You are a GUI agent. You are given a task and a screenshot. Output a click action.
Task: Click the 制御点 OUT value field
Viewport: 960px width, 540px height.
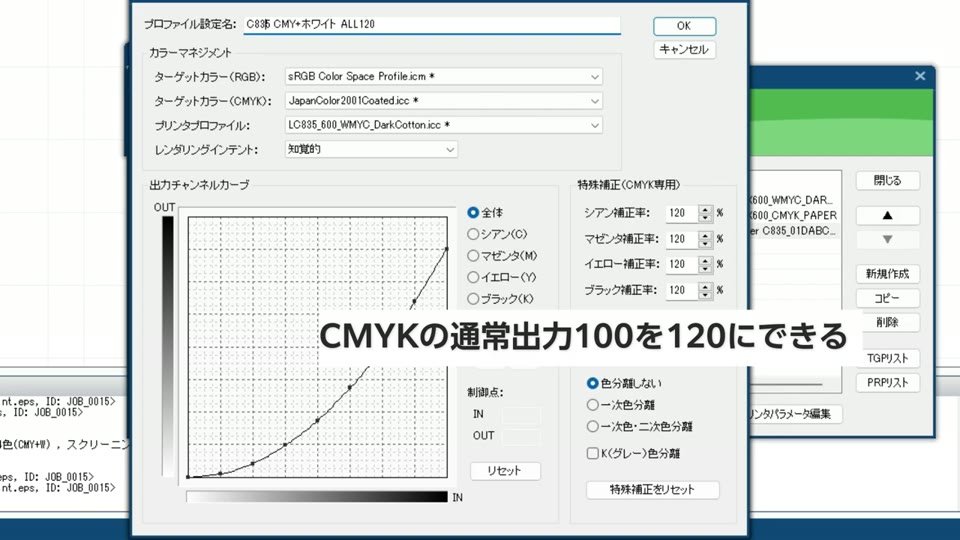click(x=520, y=436)
